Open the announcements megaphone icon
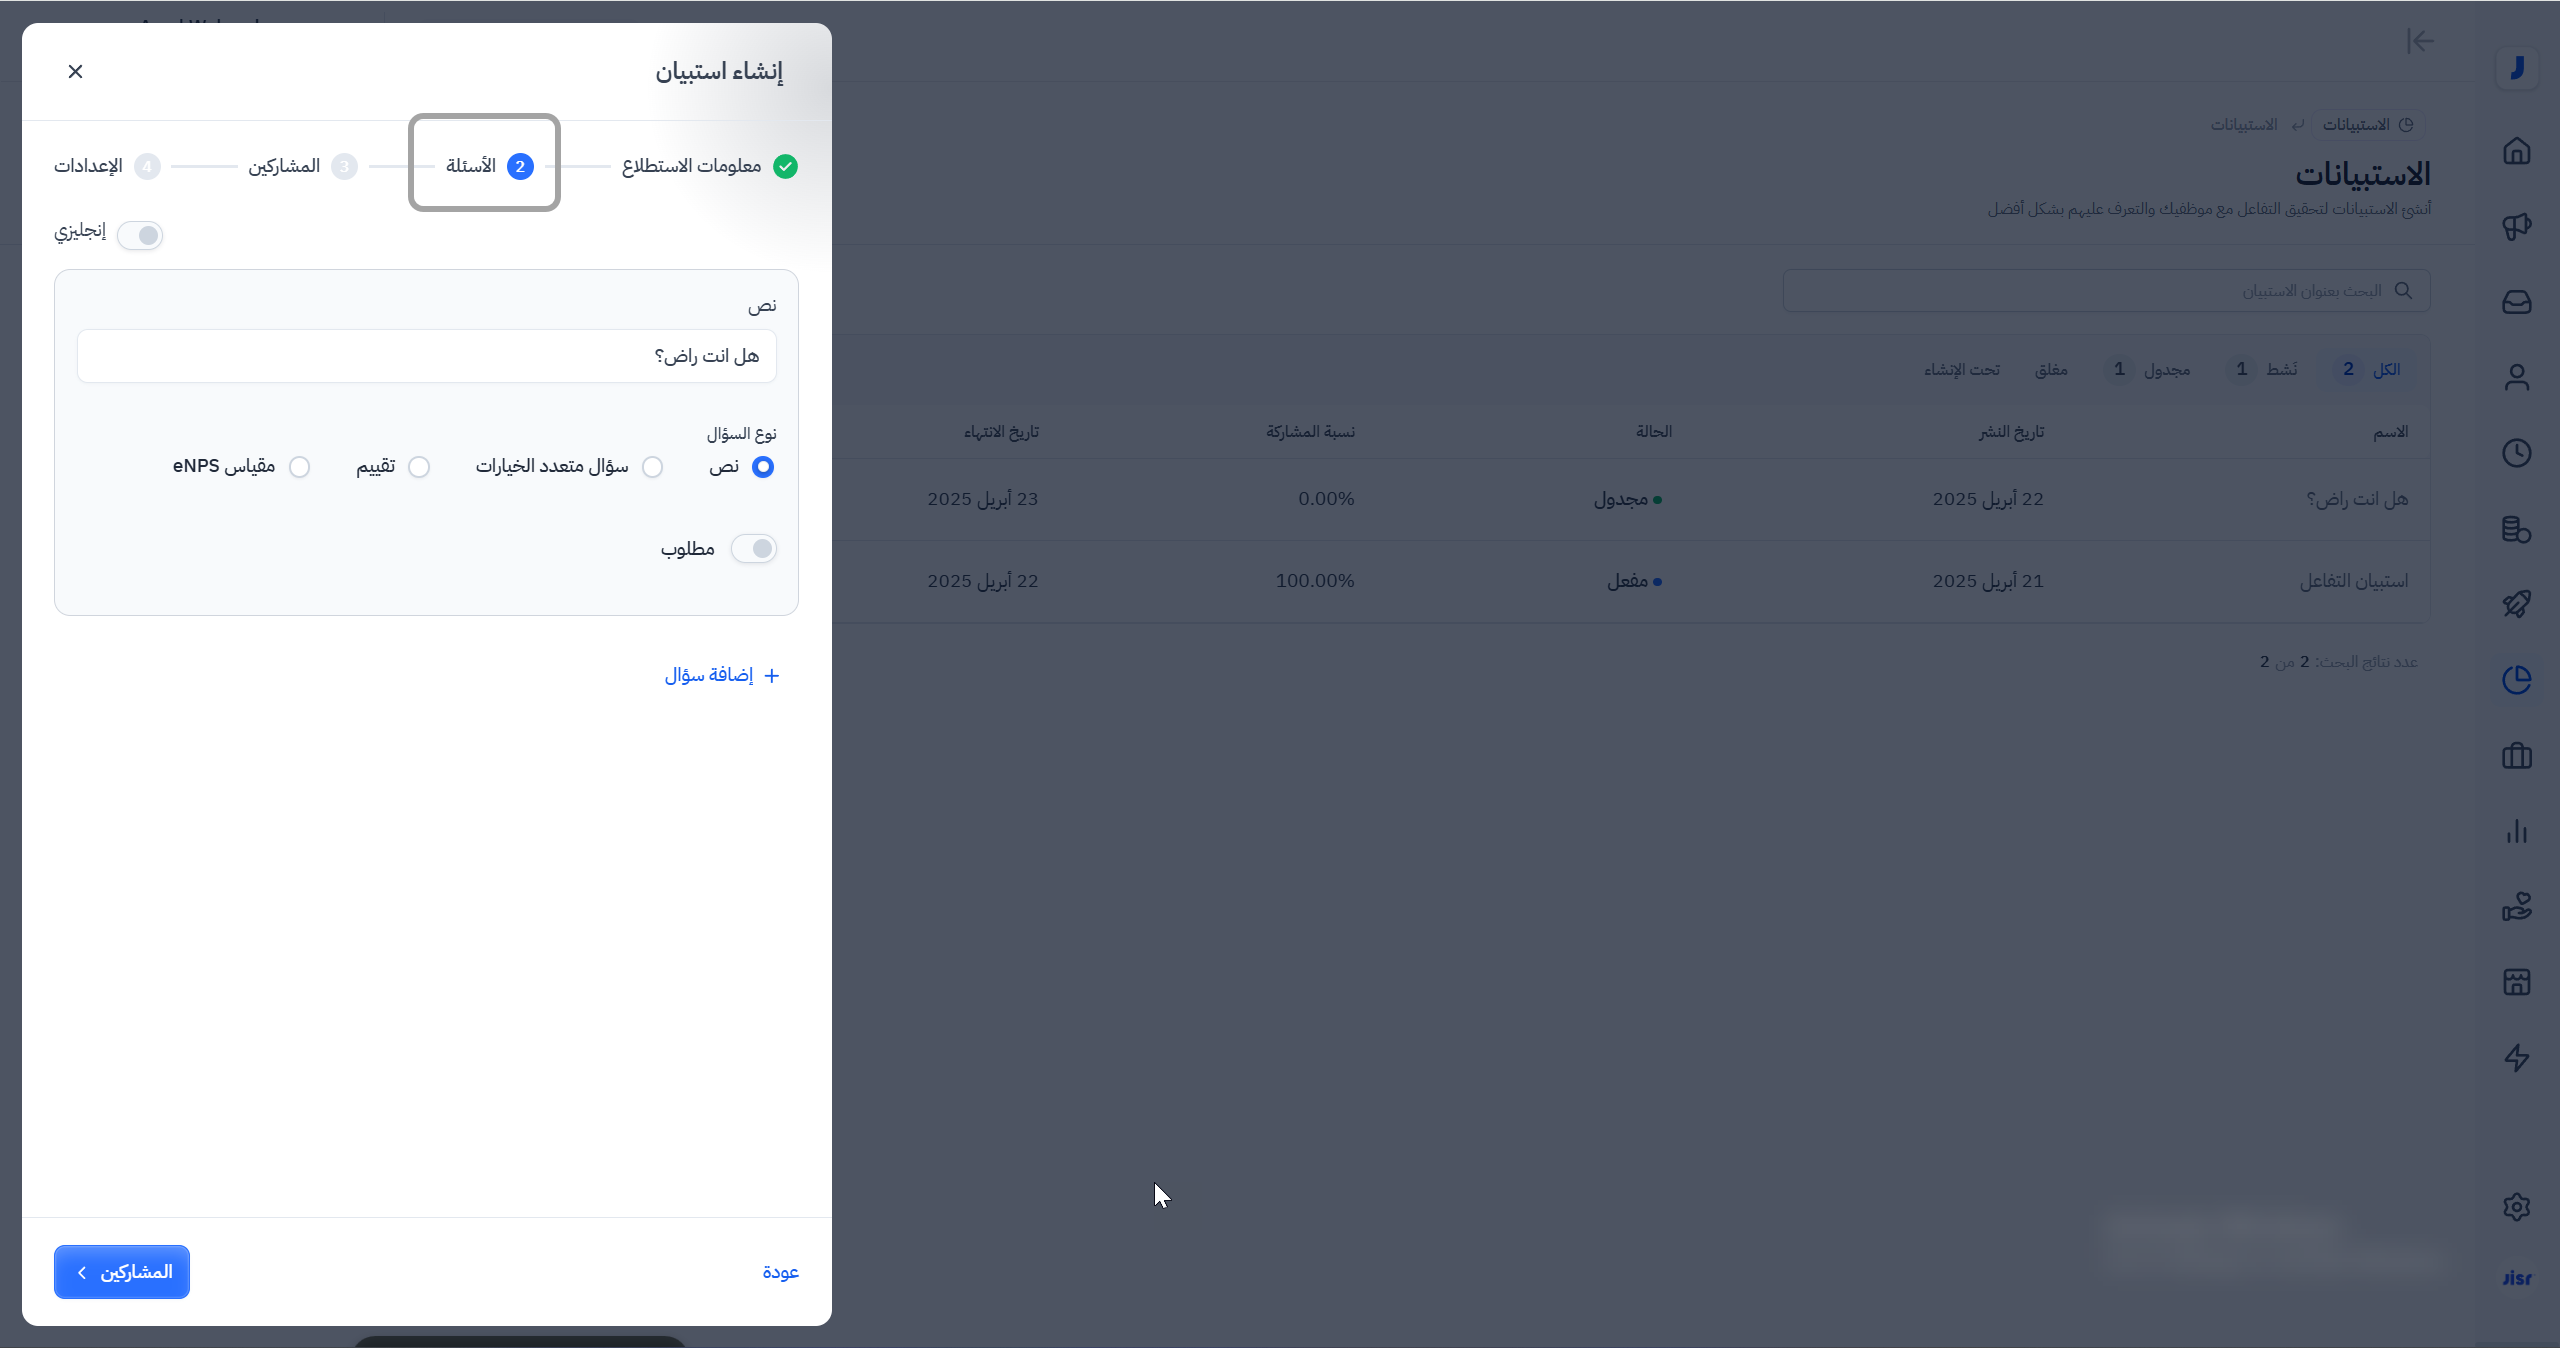Viewport: 2560px width, 1348px height. pyautogui.click(x=2516, y=227)
